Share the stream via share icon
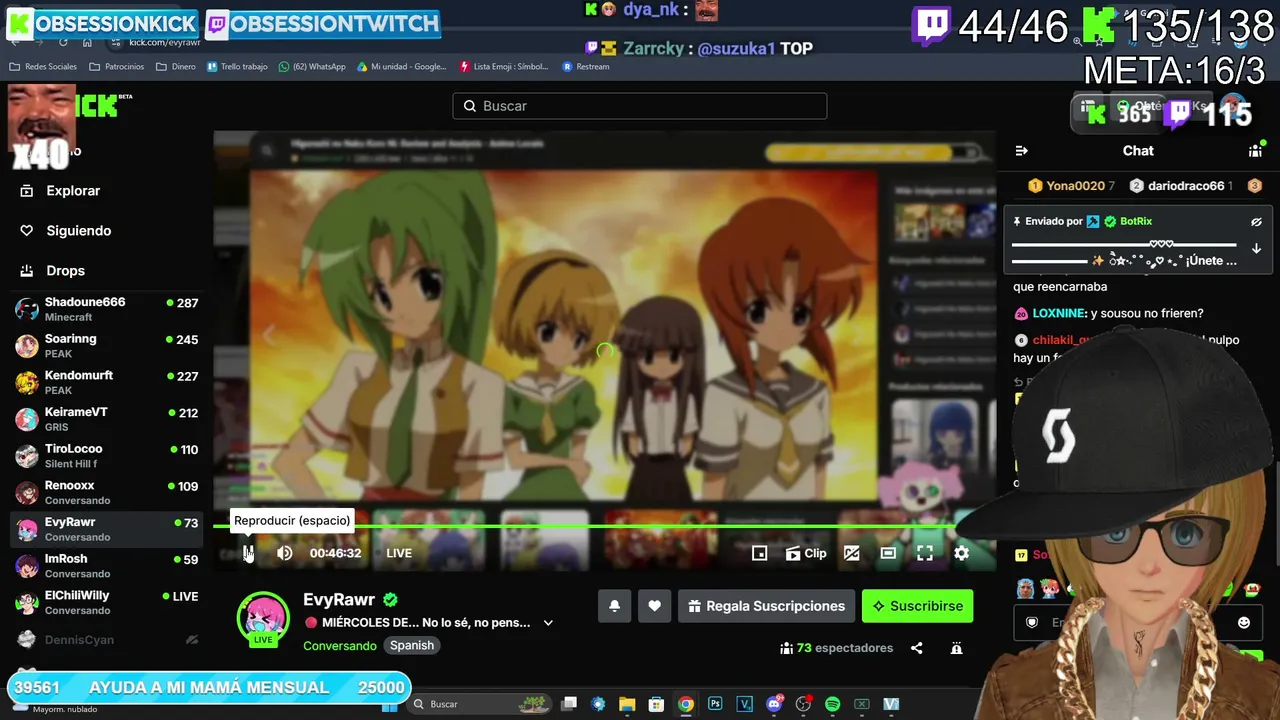Viewport: 1280px width, 720px height. [x=917, y=648]
